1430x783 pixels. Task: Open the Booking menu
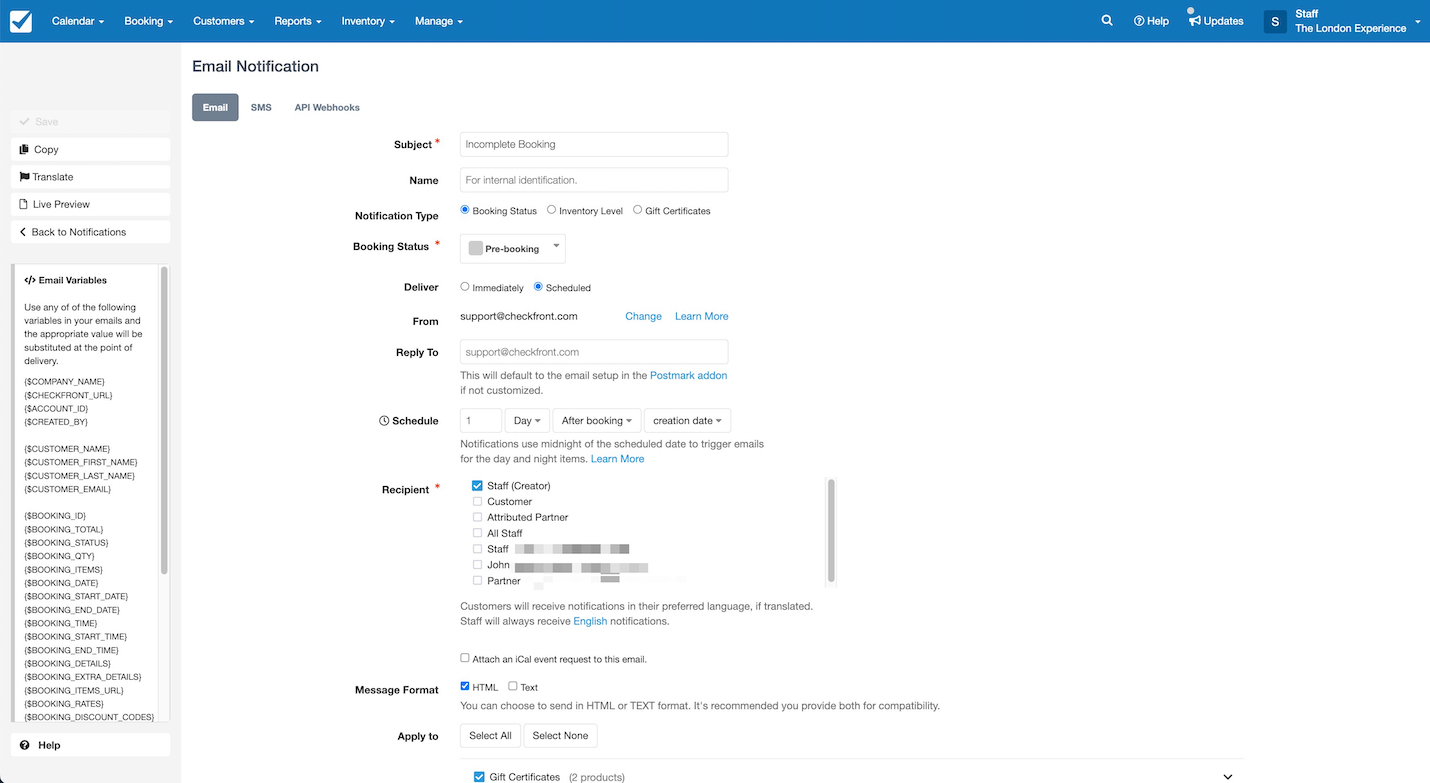point(148,21)
